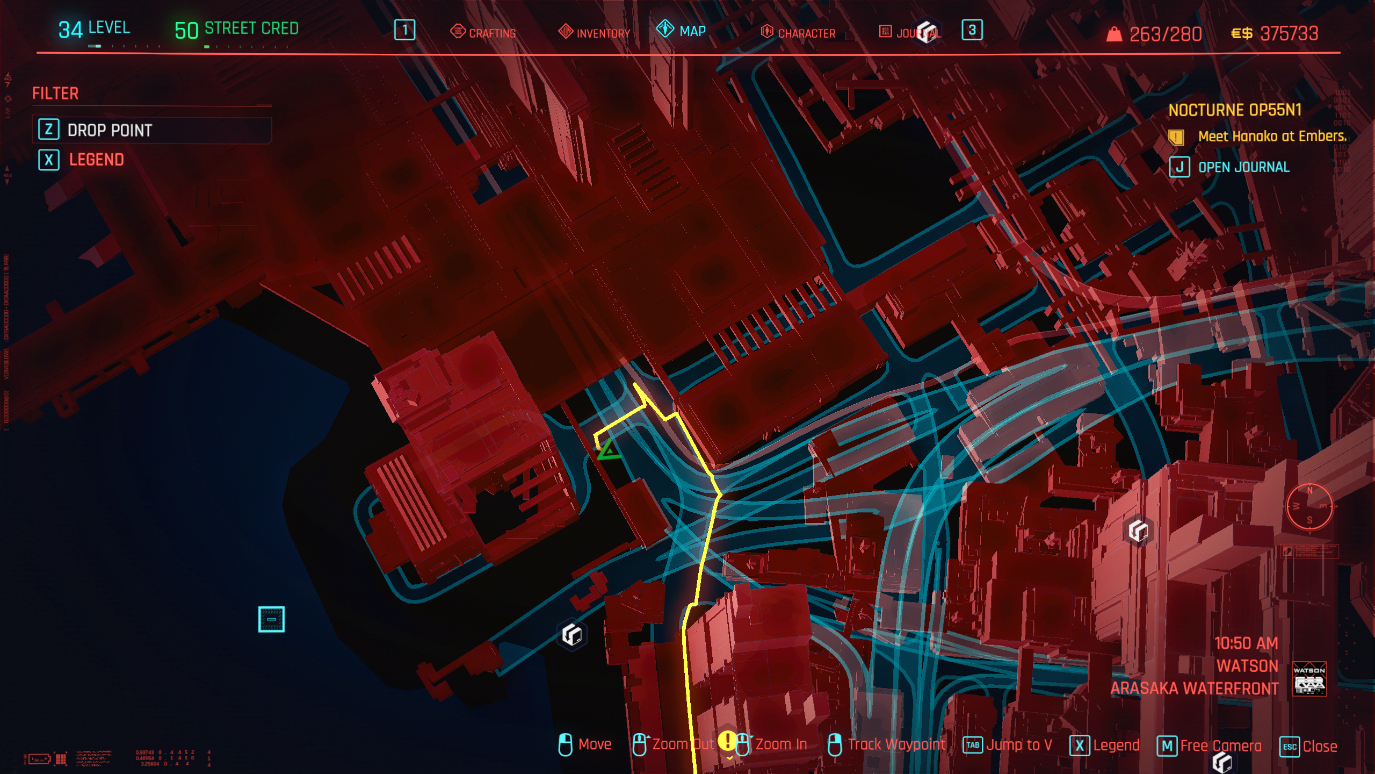Screen dimensions: 1375x774
Task: Switch to the Inventory tab
Action: pos(594,32)
